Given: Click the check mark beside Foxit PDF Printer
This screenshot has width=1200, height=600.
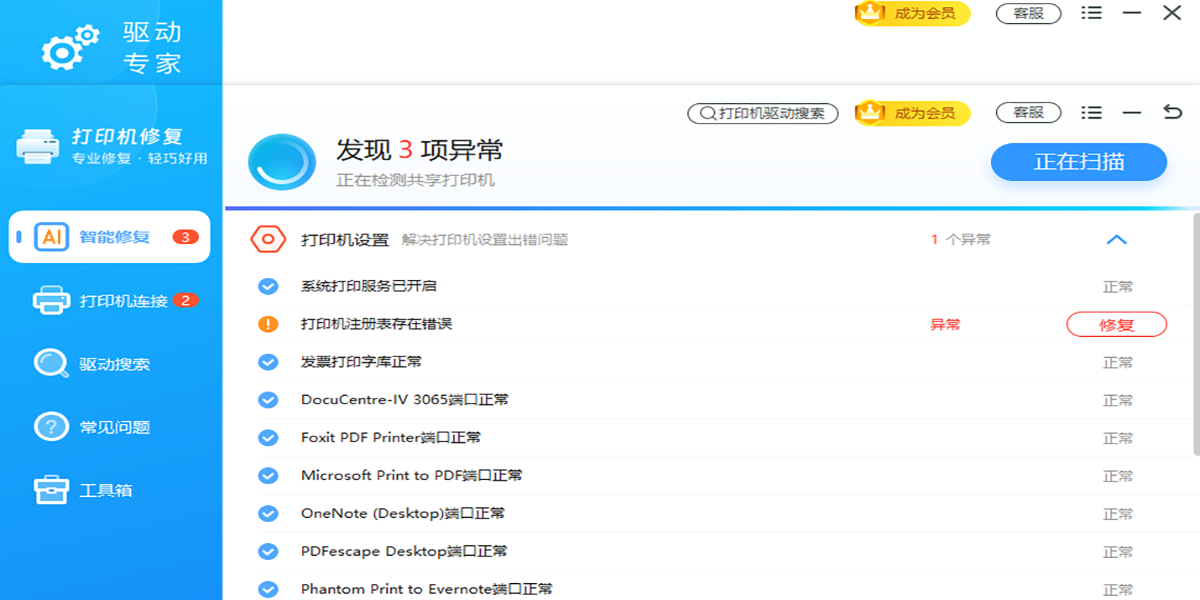Looking at the screenshot, I should (268, 438).
